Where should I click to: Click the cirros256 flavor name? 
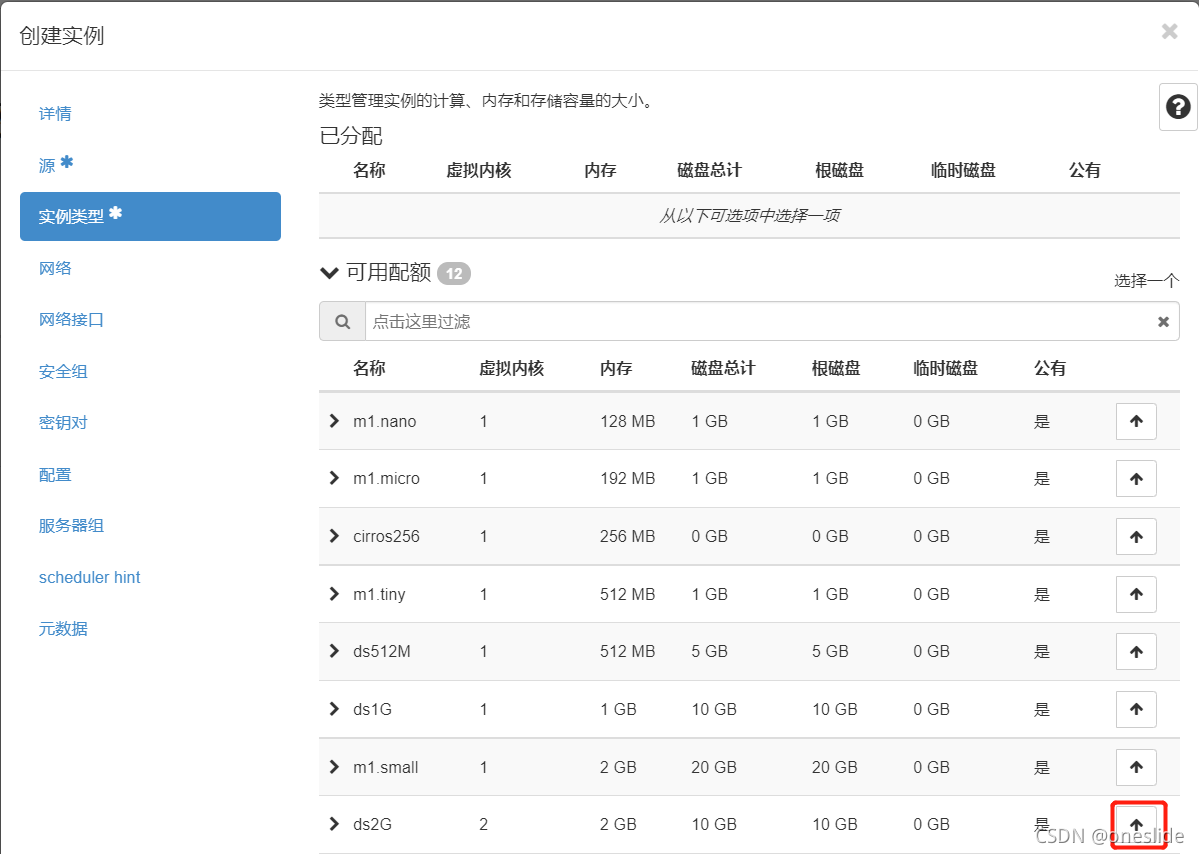(386, 537)
